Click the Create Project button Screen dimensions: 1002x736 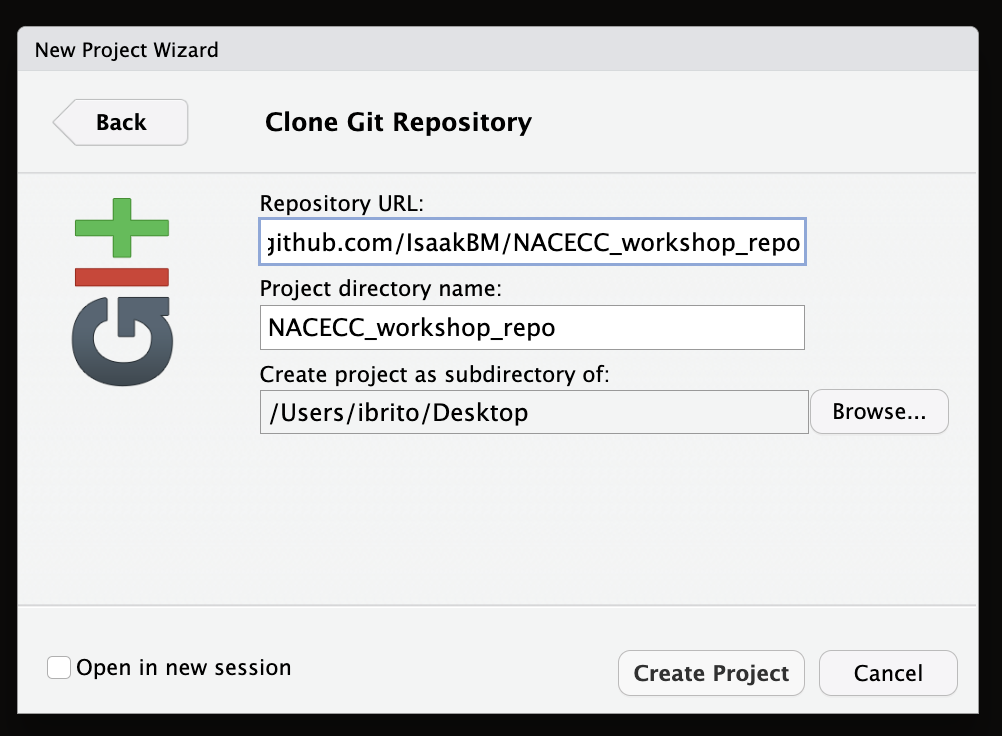point(711,673)
